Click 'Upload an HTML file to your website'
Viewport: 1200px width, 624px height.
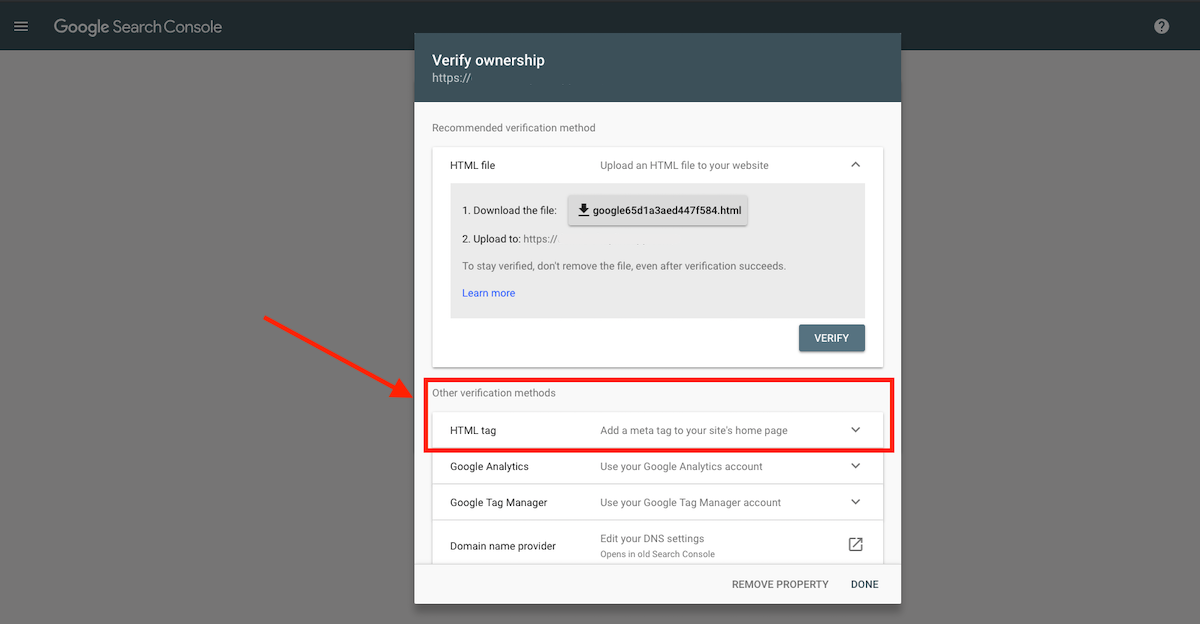click(684, 165)
